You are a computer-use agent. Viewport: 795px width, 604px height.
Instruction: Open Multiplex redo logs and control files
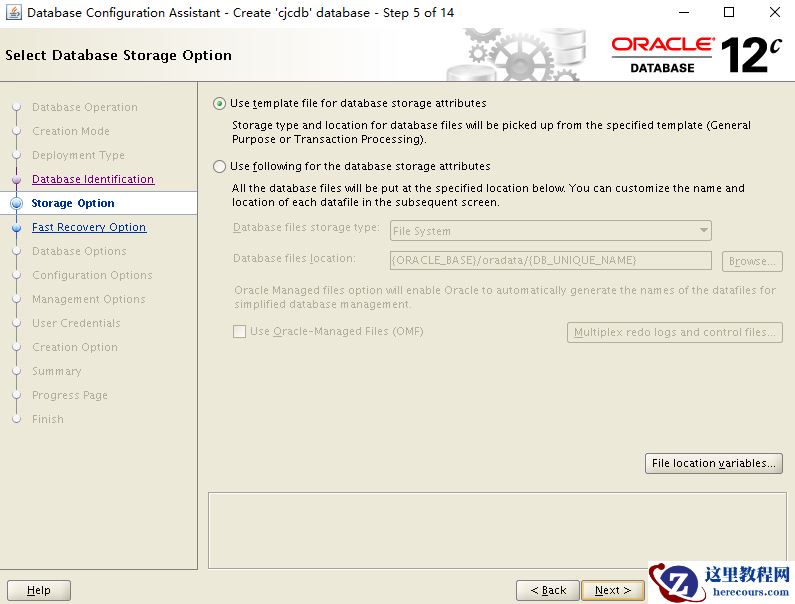[x=674, y=332]
